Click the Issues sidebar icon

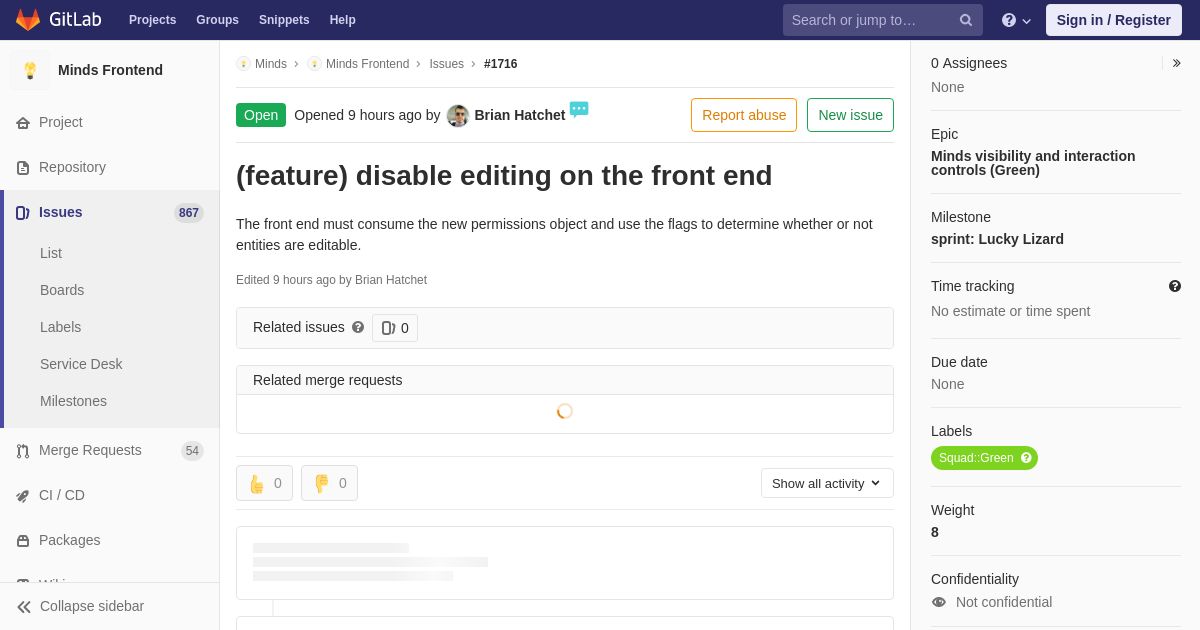coord(23,213)
